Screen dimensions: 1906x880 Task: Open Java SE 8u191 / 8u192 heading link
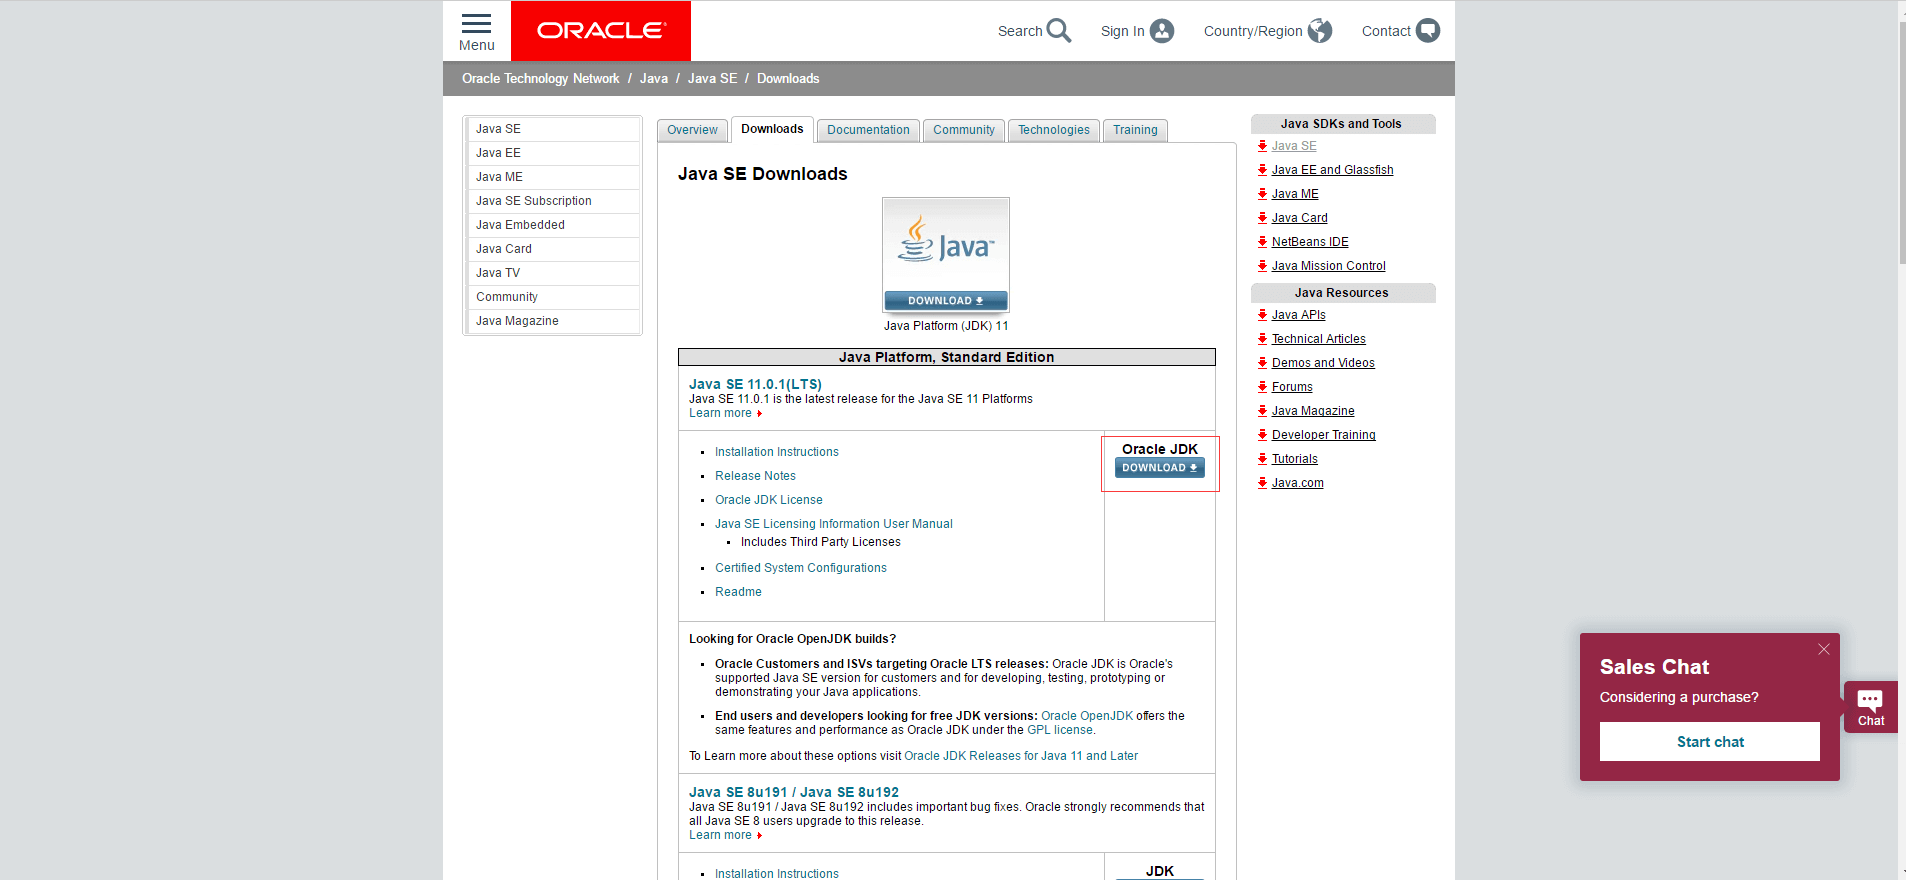(x=794, y=792)
